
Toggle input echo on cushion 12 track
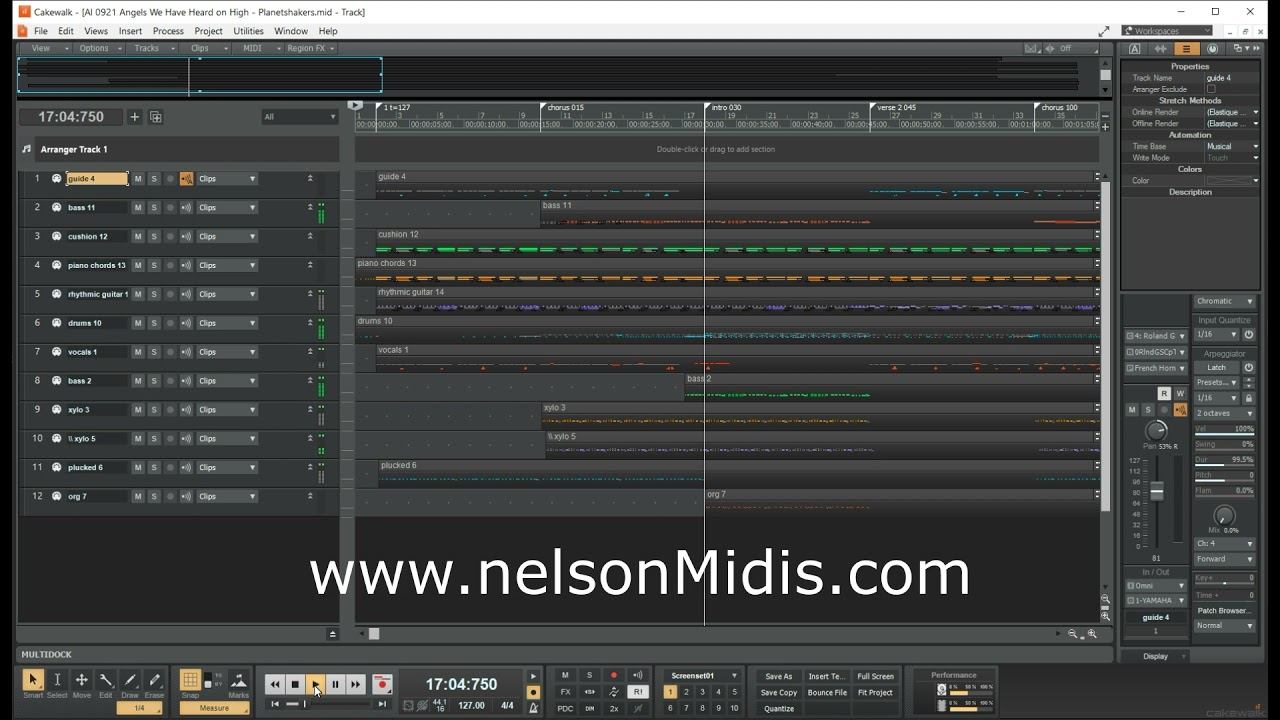point(186,237)
